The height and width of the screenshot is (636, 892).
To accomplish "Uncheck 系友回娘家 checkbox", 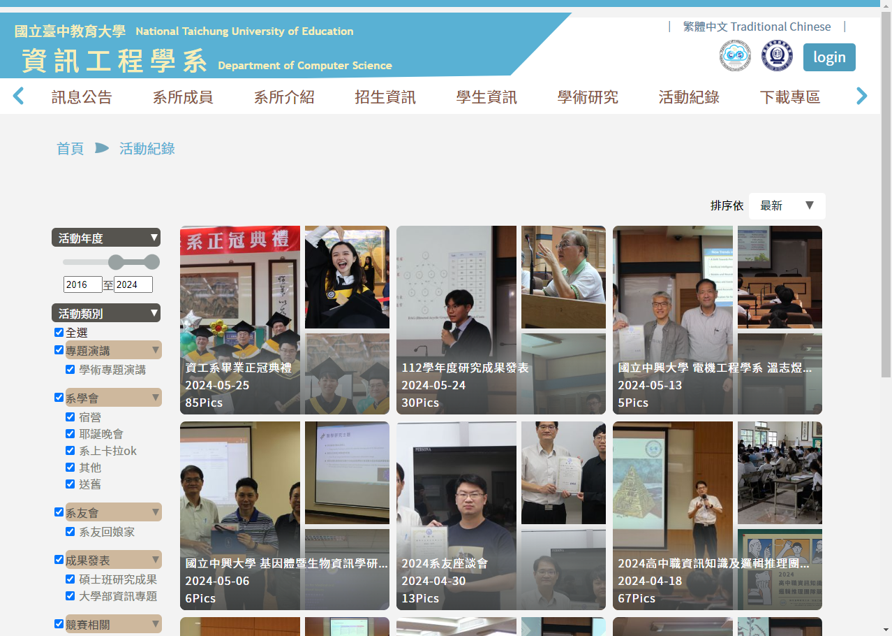I will [x=70, y=532].
